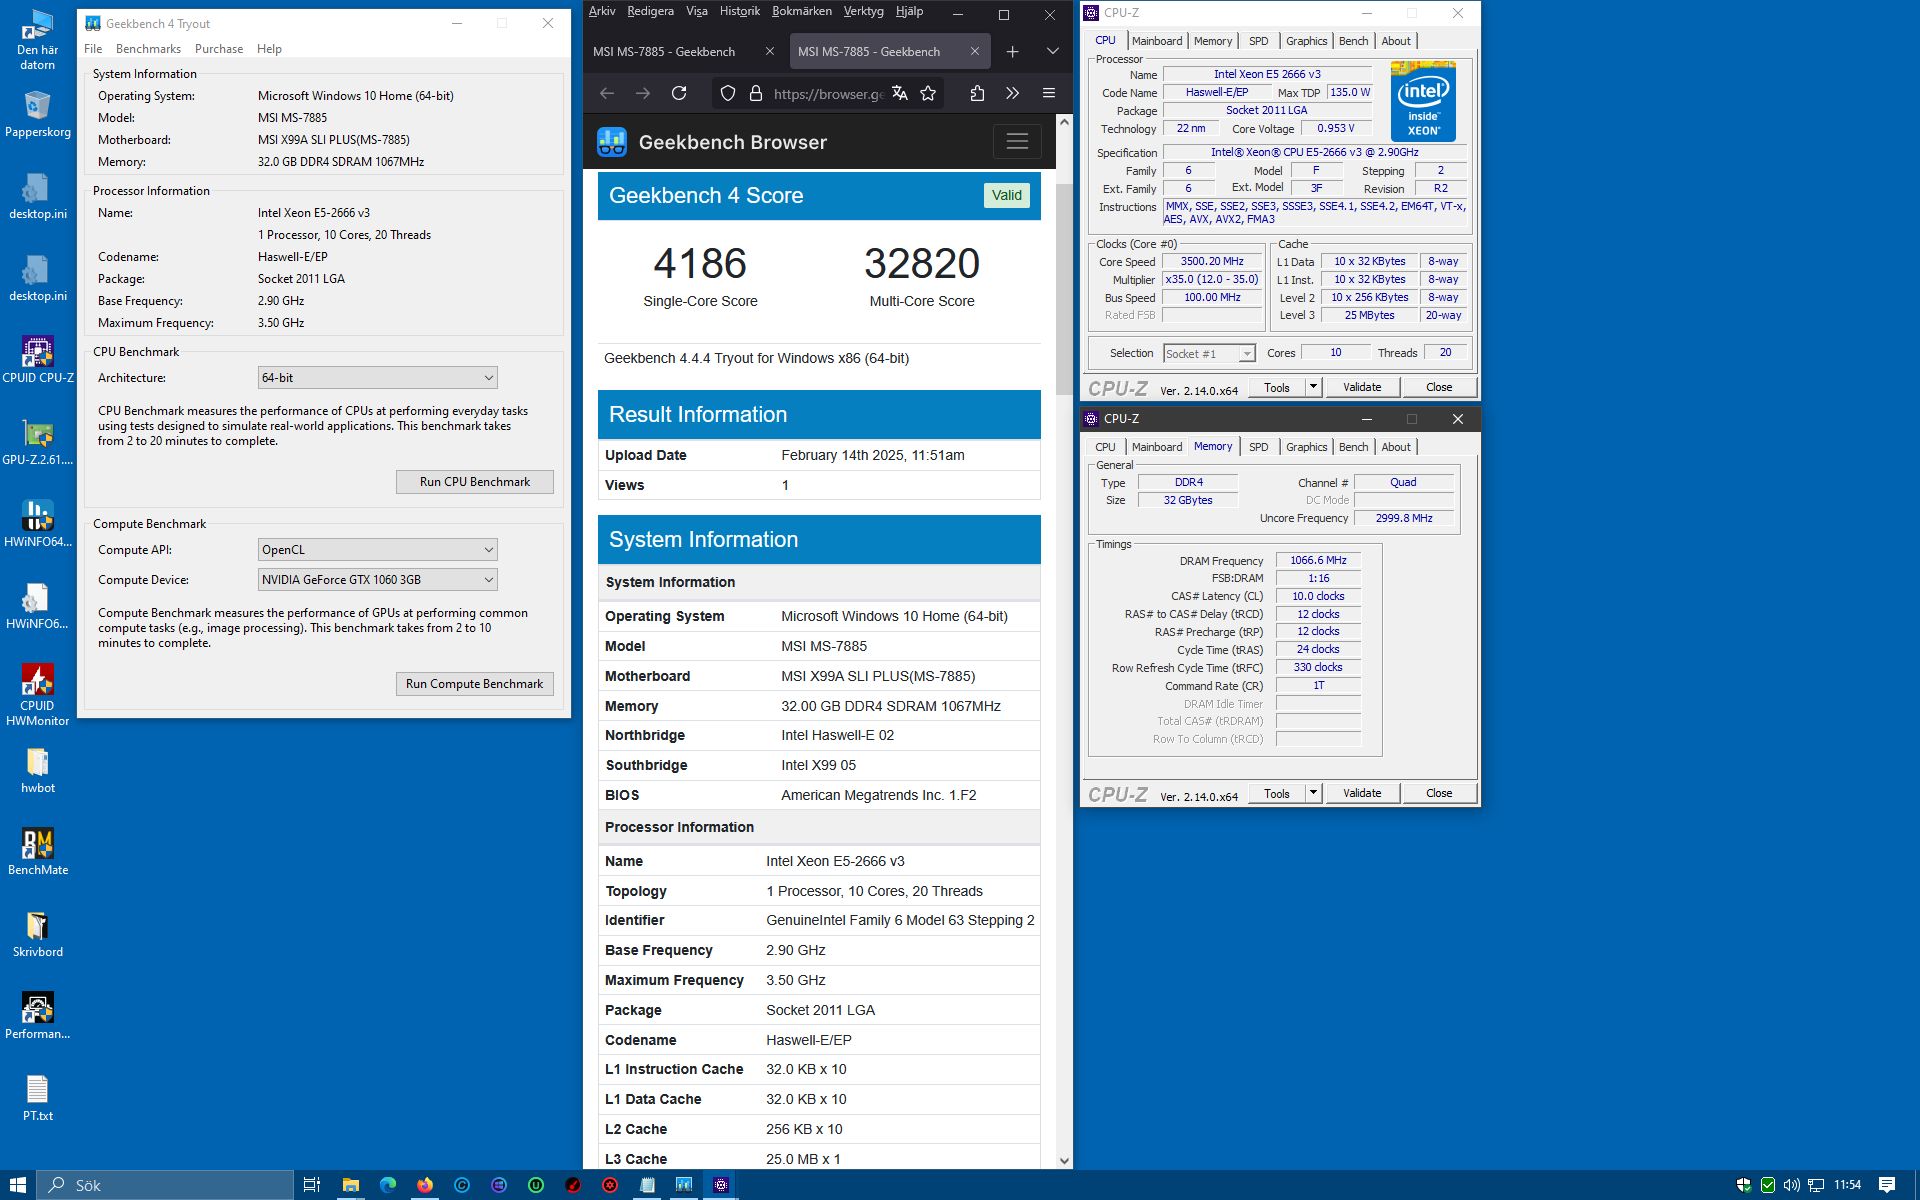Screen dimensions: 1920x1200
Task: Launch BenchMate from the desktop
Action: pyautogui.click(x=38, y=852)
